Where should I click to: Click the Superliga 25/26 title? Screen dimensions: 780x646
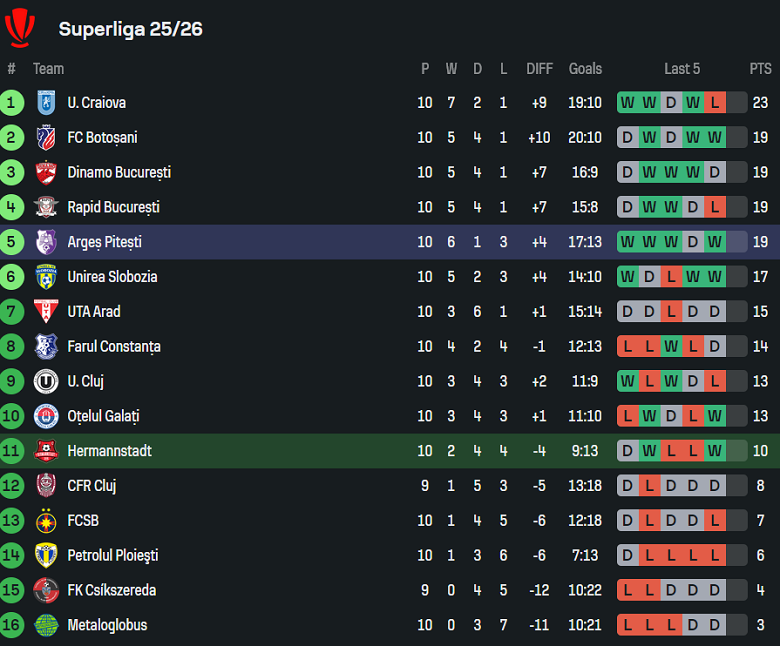130,29
